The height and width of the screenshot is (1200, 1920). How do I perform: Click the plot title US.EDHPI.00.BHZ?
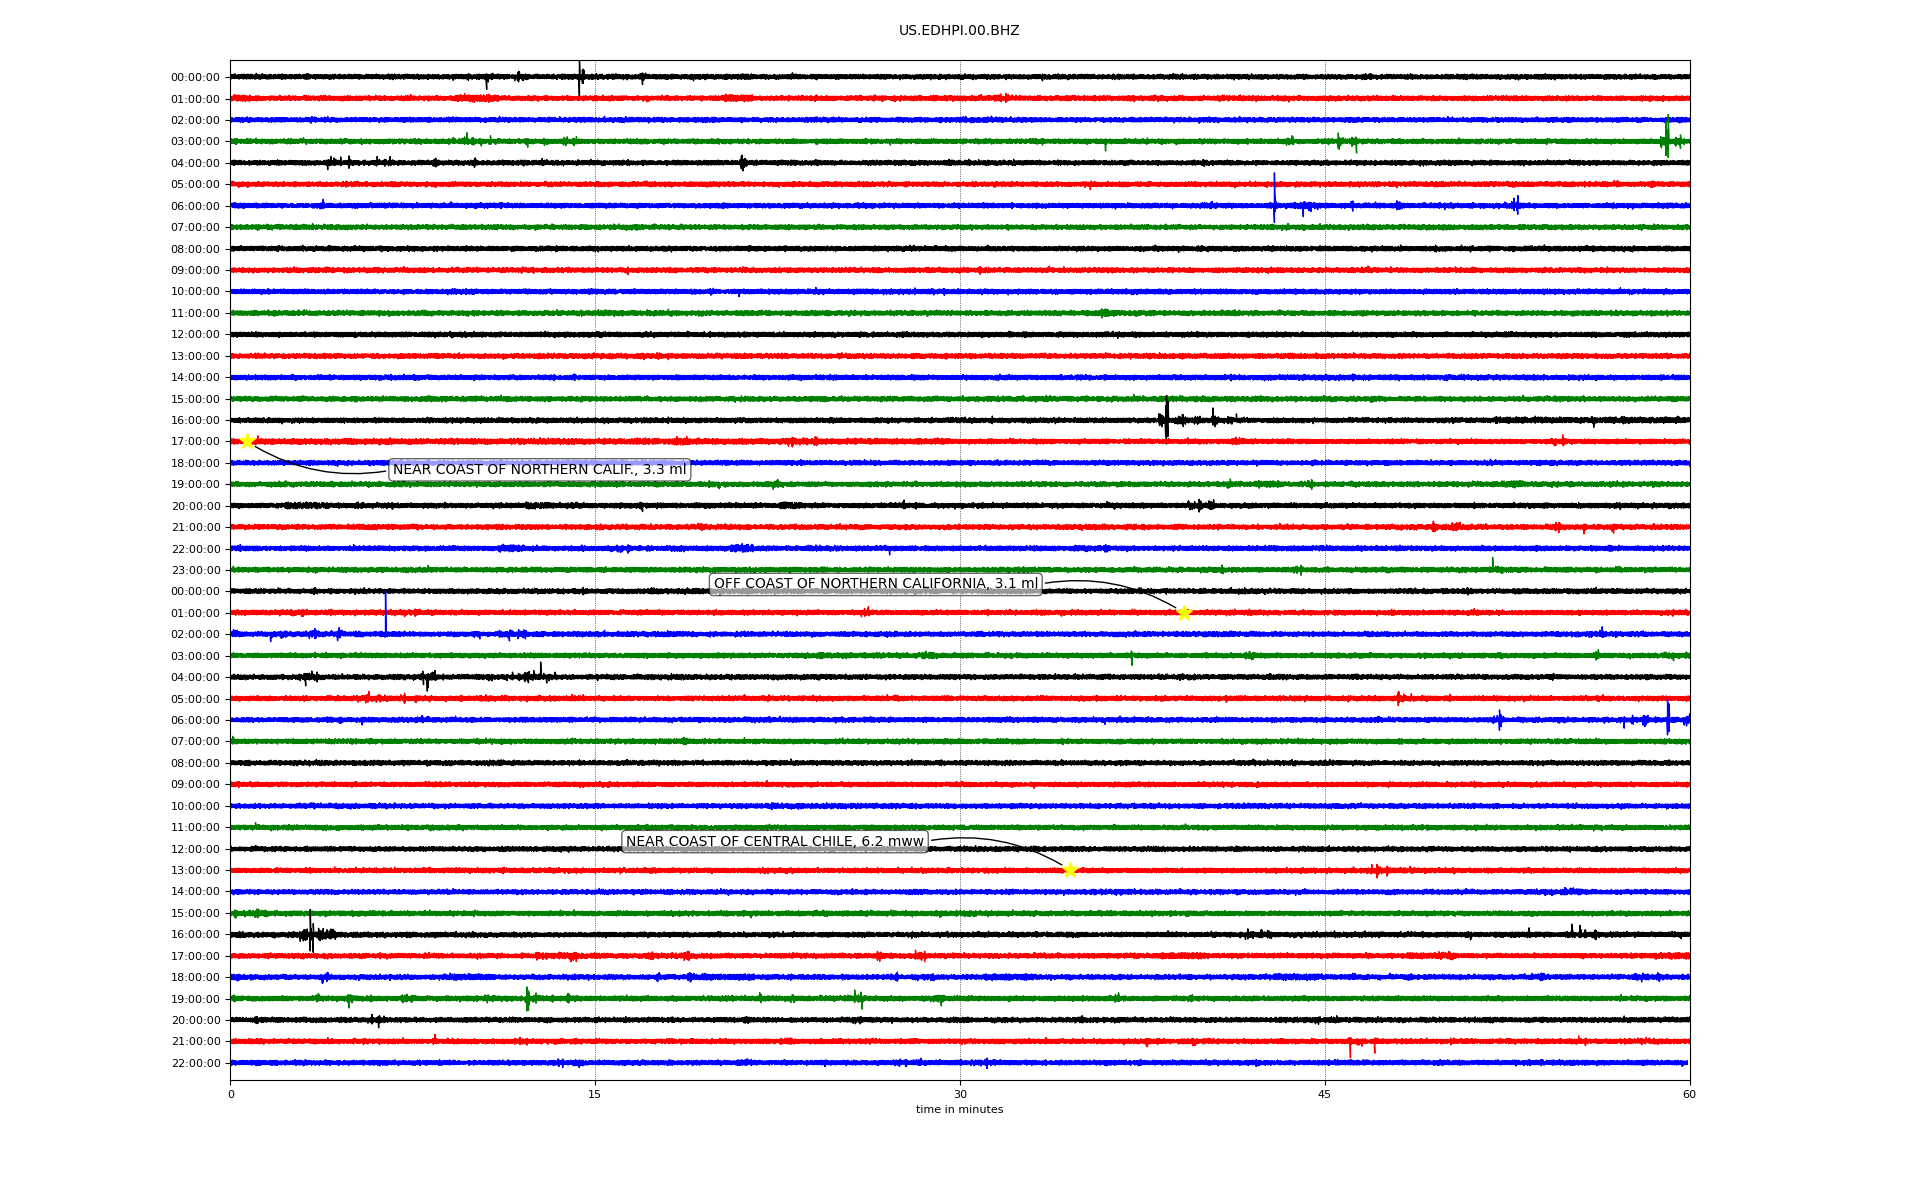pos(958,31)
